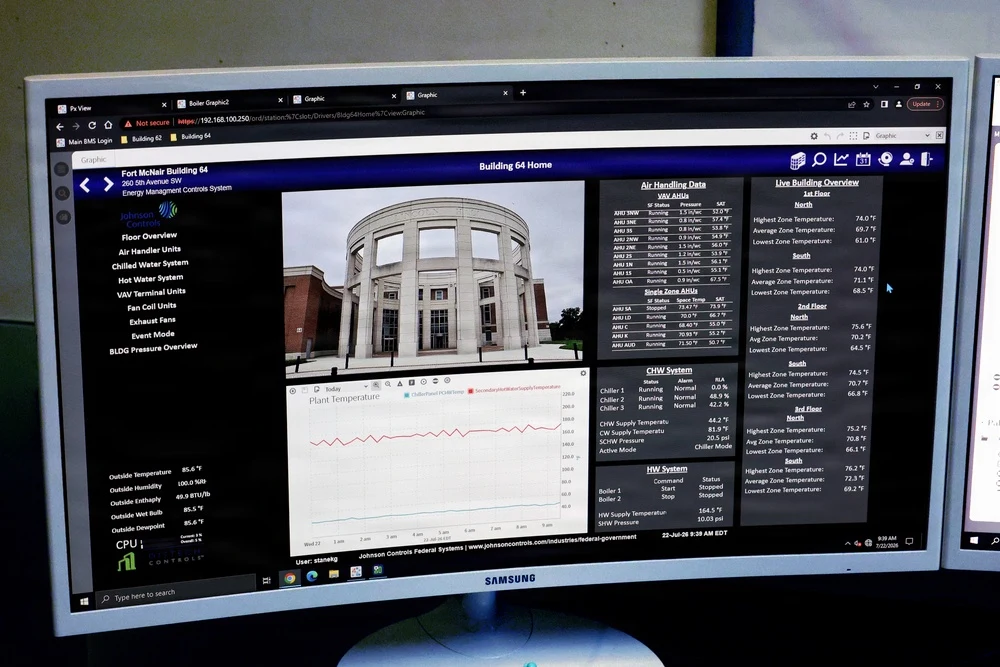Click the magnifier search icon in header
1000x667 pixels.
[x=820, y=160]
